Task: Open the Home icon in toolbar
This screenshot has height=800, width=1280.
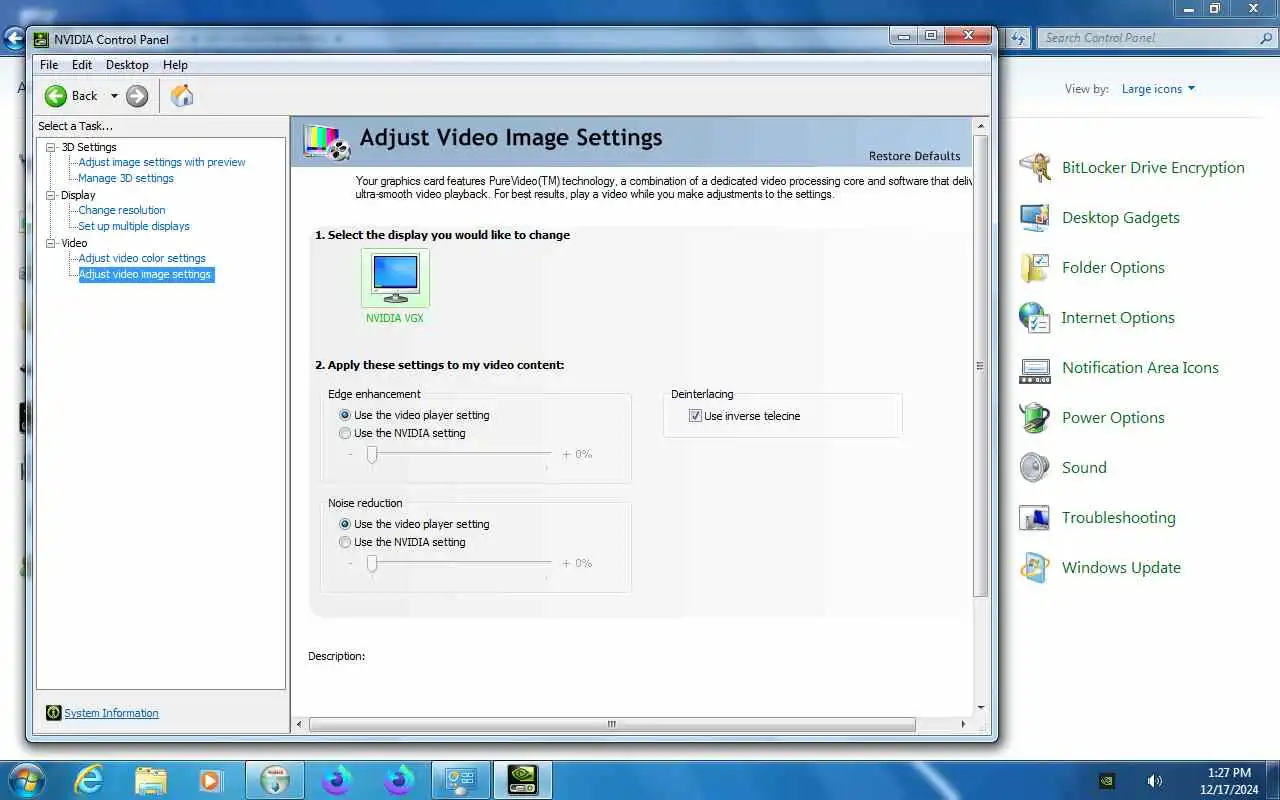Action: point(182,96)
